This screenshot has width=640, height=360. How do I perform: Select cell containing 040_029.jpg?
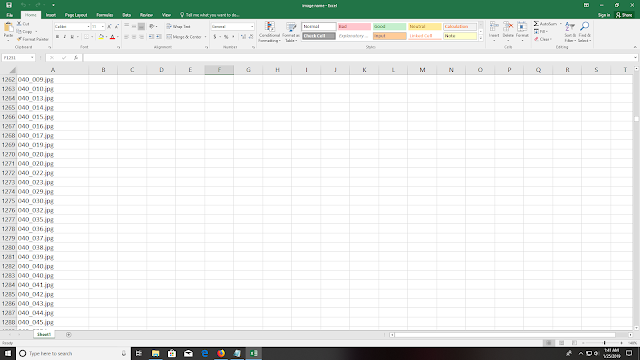pyautogui.click(x=53, y=191)
